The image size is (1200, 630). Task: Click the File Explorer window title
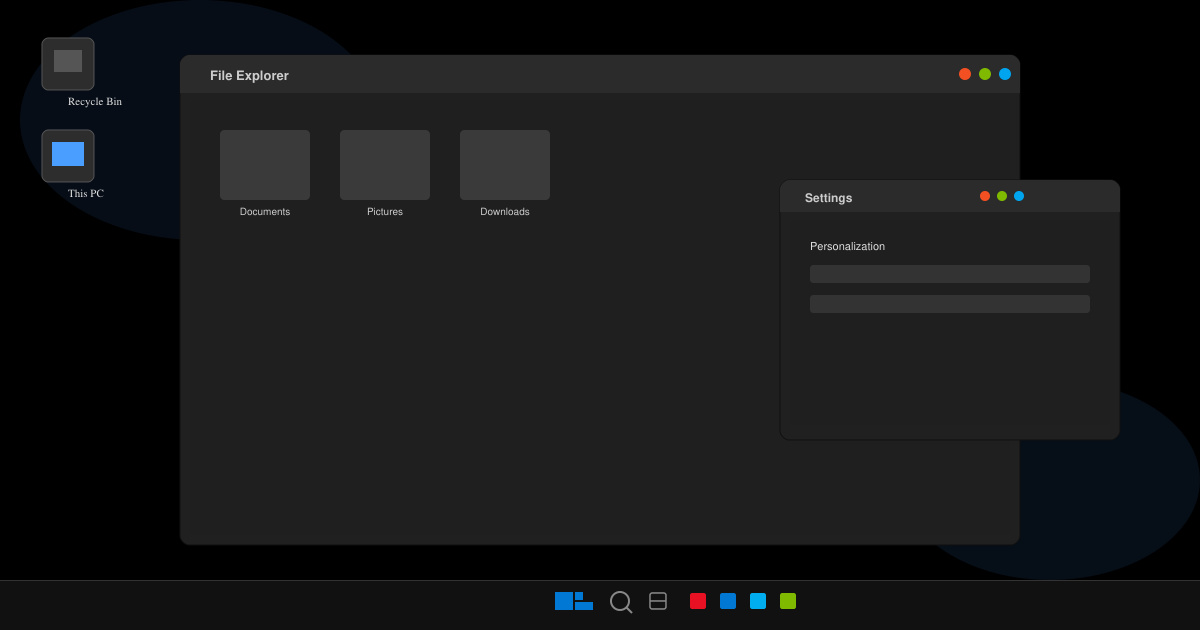[249, 76]
